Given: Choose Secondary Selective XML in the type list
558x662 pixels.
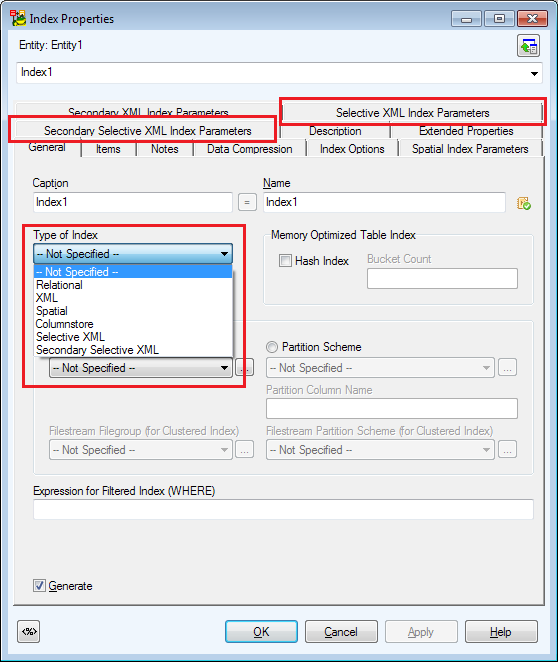Looking at the screenshot, I should (133, 350).
